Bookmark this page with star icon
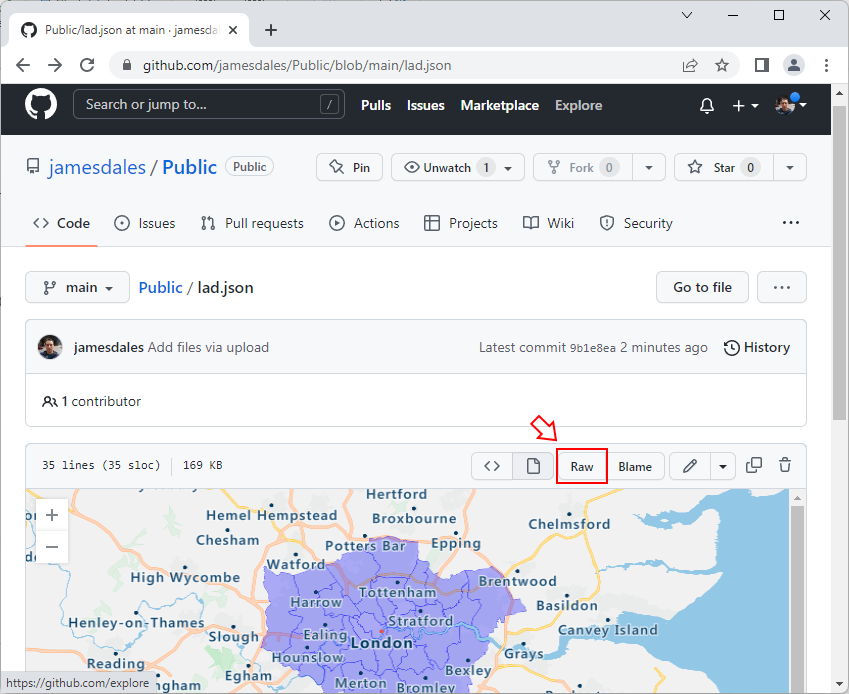The image size is (849, 694). [x=722, y=66]
